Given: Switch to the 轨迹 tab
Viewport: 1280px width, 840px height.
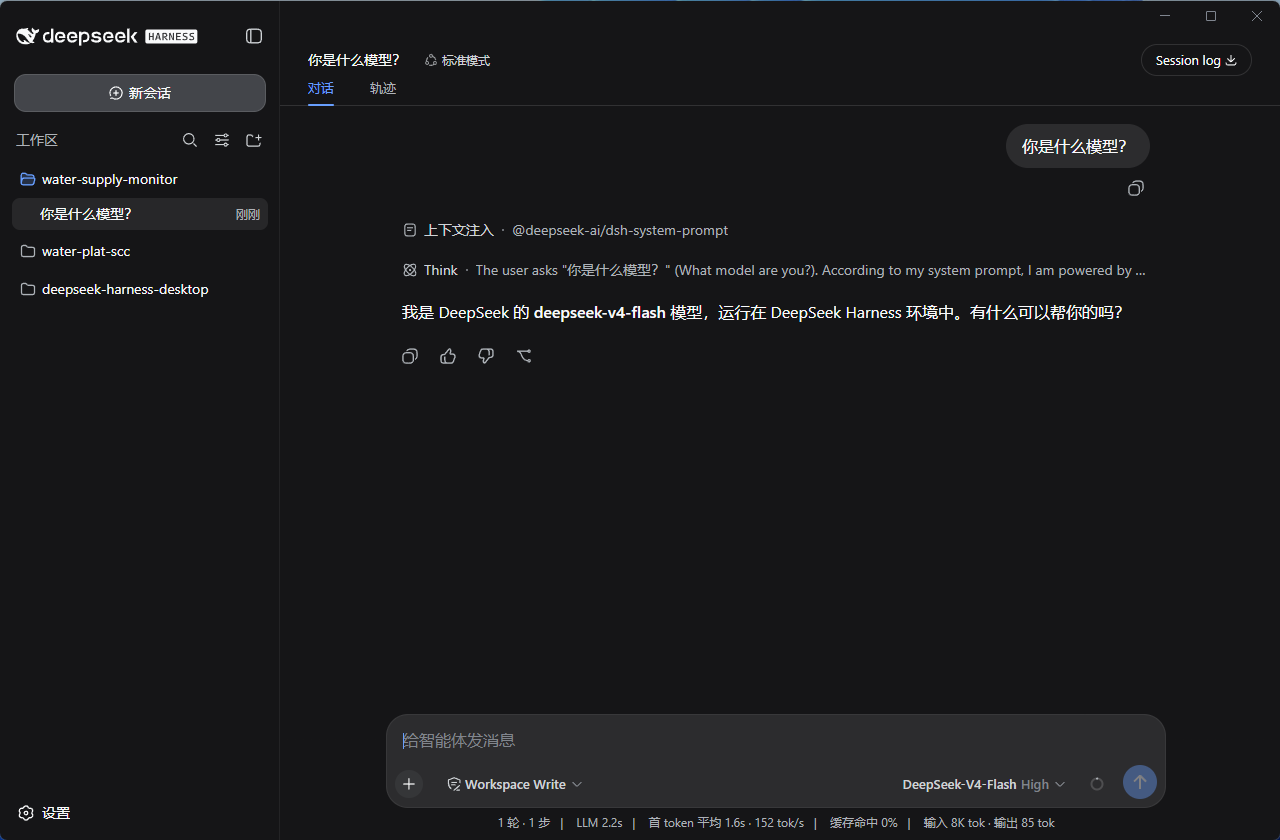Looking at the screenshot, I should click(383, 88).
